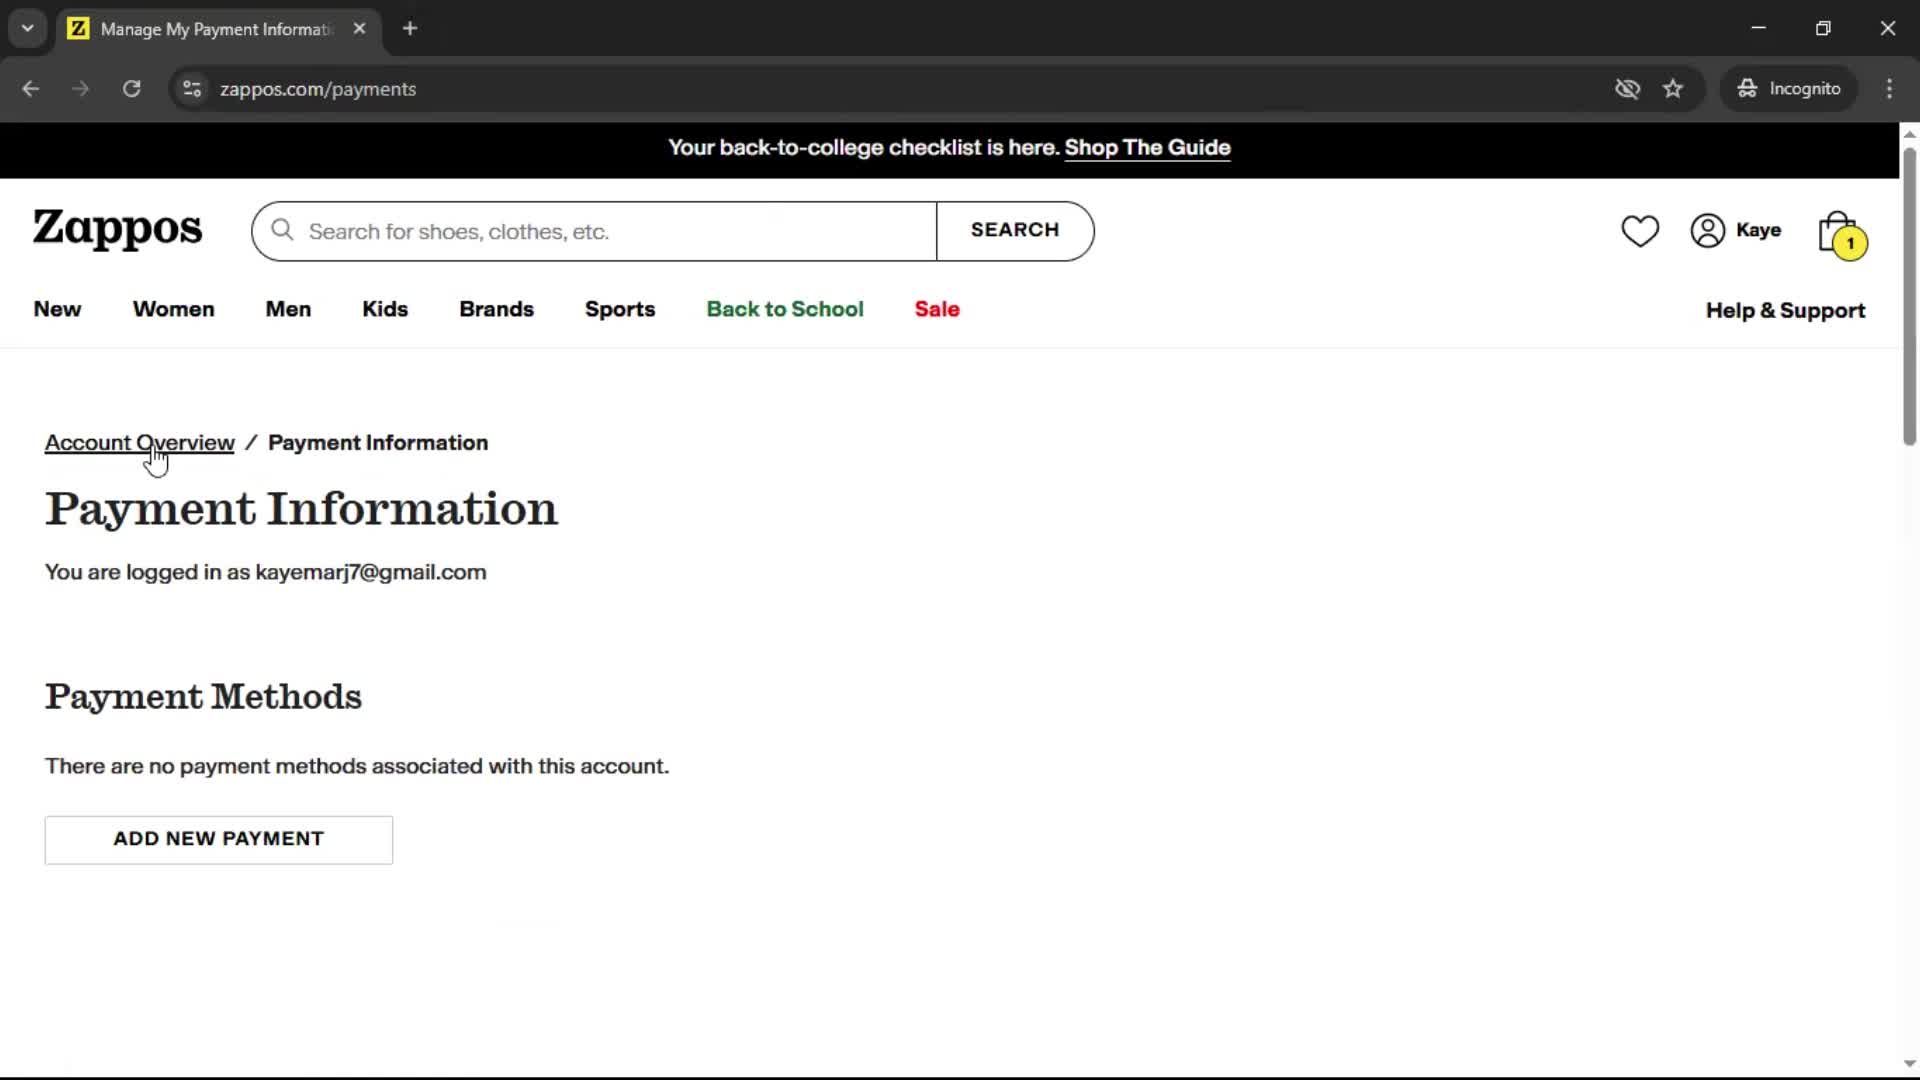Restore down the browser window
The image size is (1920, 1080).
pos(1823,29)
